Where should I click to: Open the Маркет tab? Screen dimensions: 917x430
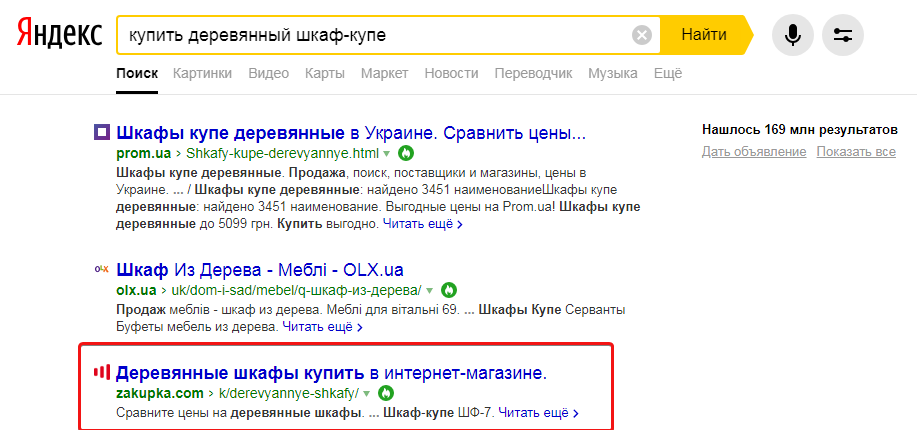pyautogui.click(x=384, y=74)
